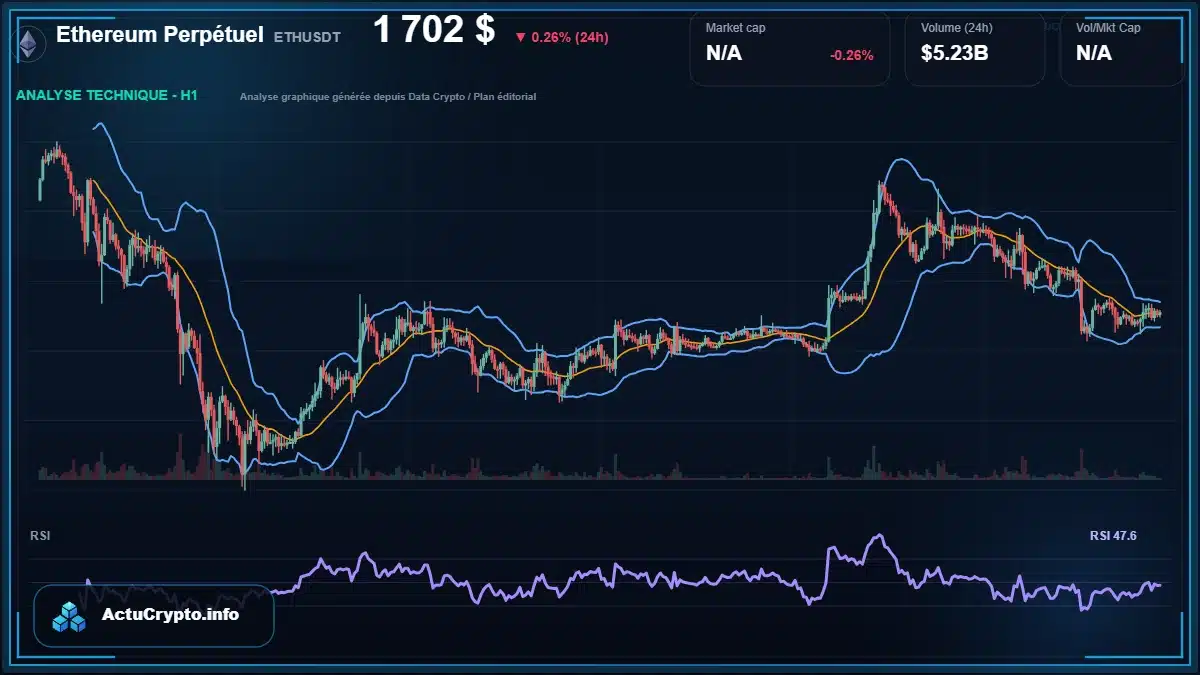
Task: Click the $5.23B volume value
Action: tap(955, 53)
